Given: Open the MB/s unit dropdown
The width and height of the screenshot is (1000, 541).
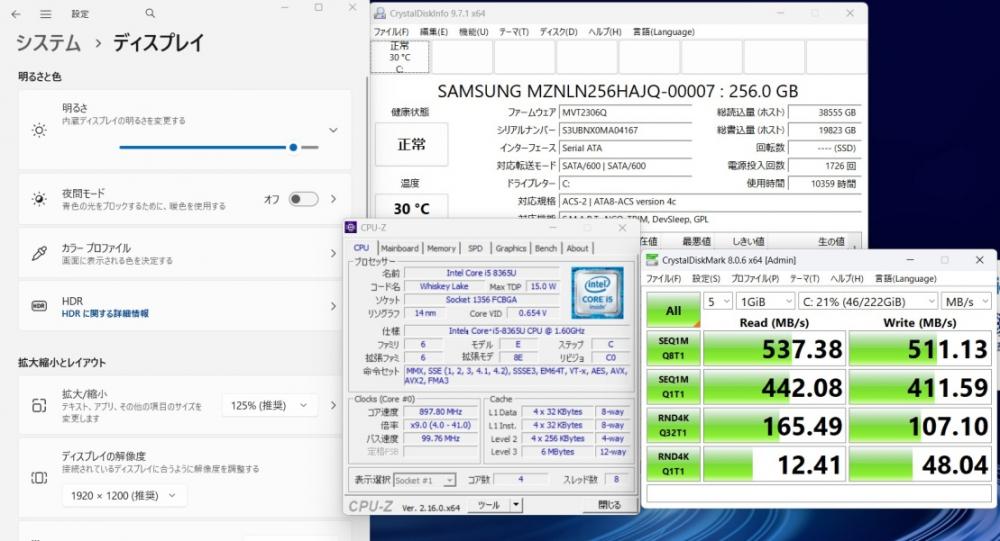Looking at the screenshot, I should tap(966, 302).
